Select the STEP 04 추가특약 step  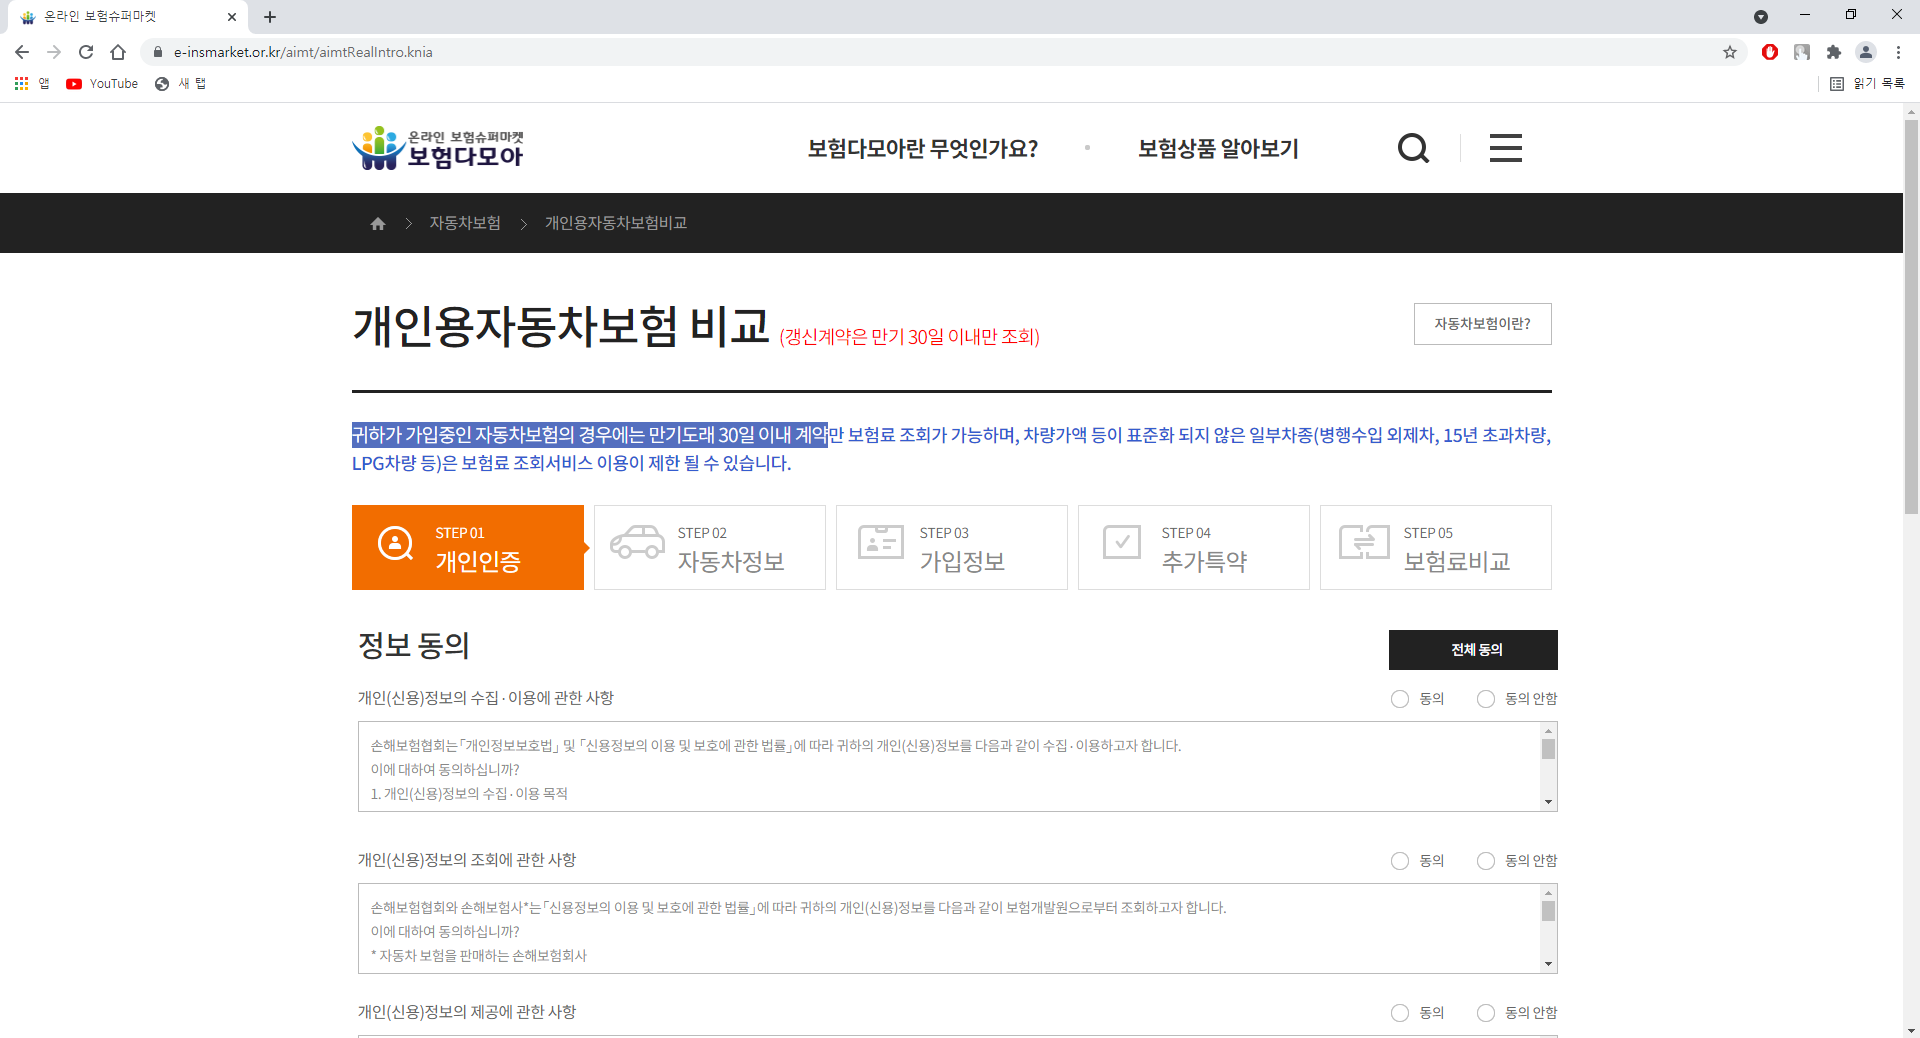(x=1194, y=548)
